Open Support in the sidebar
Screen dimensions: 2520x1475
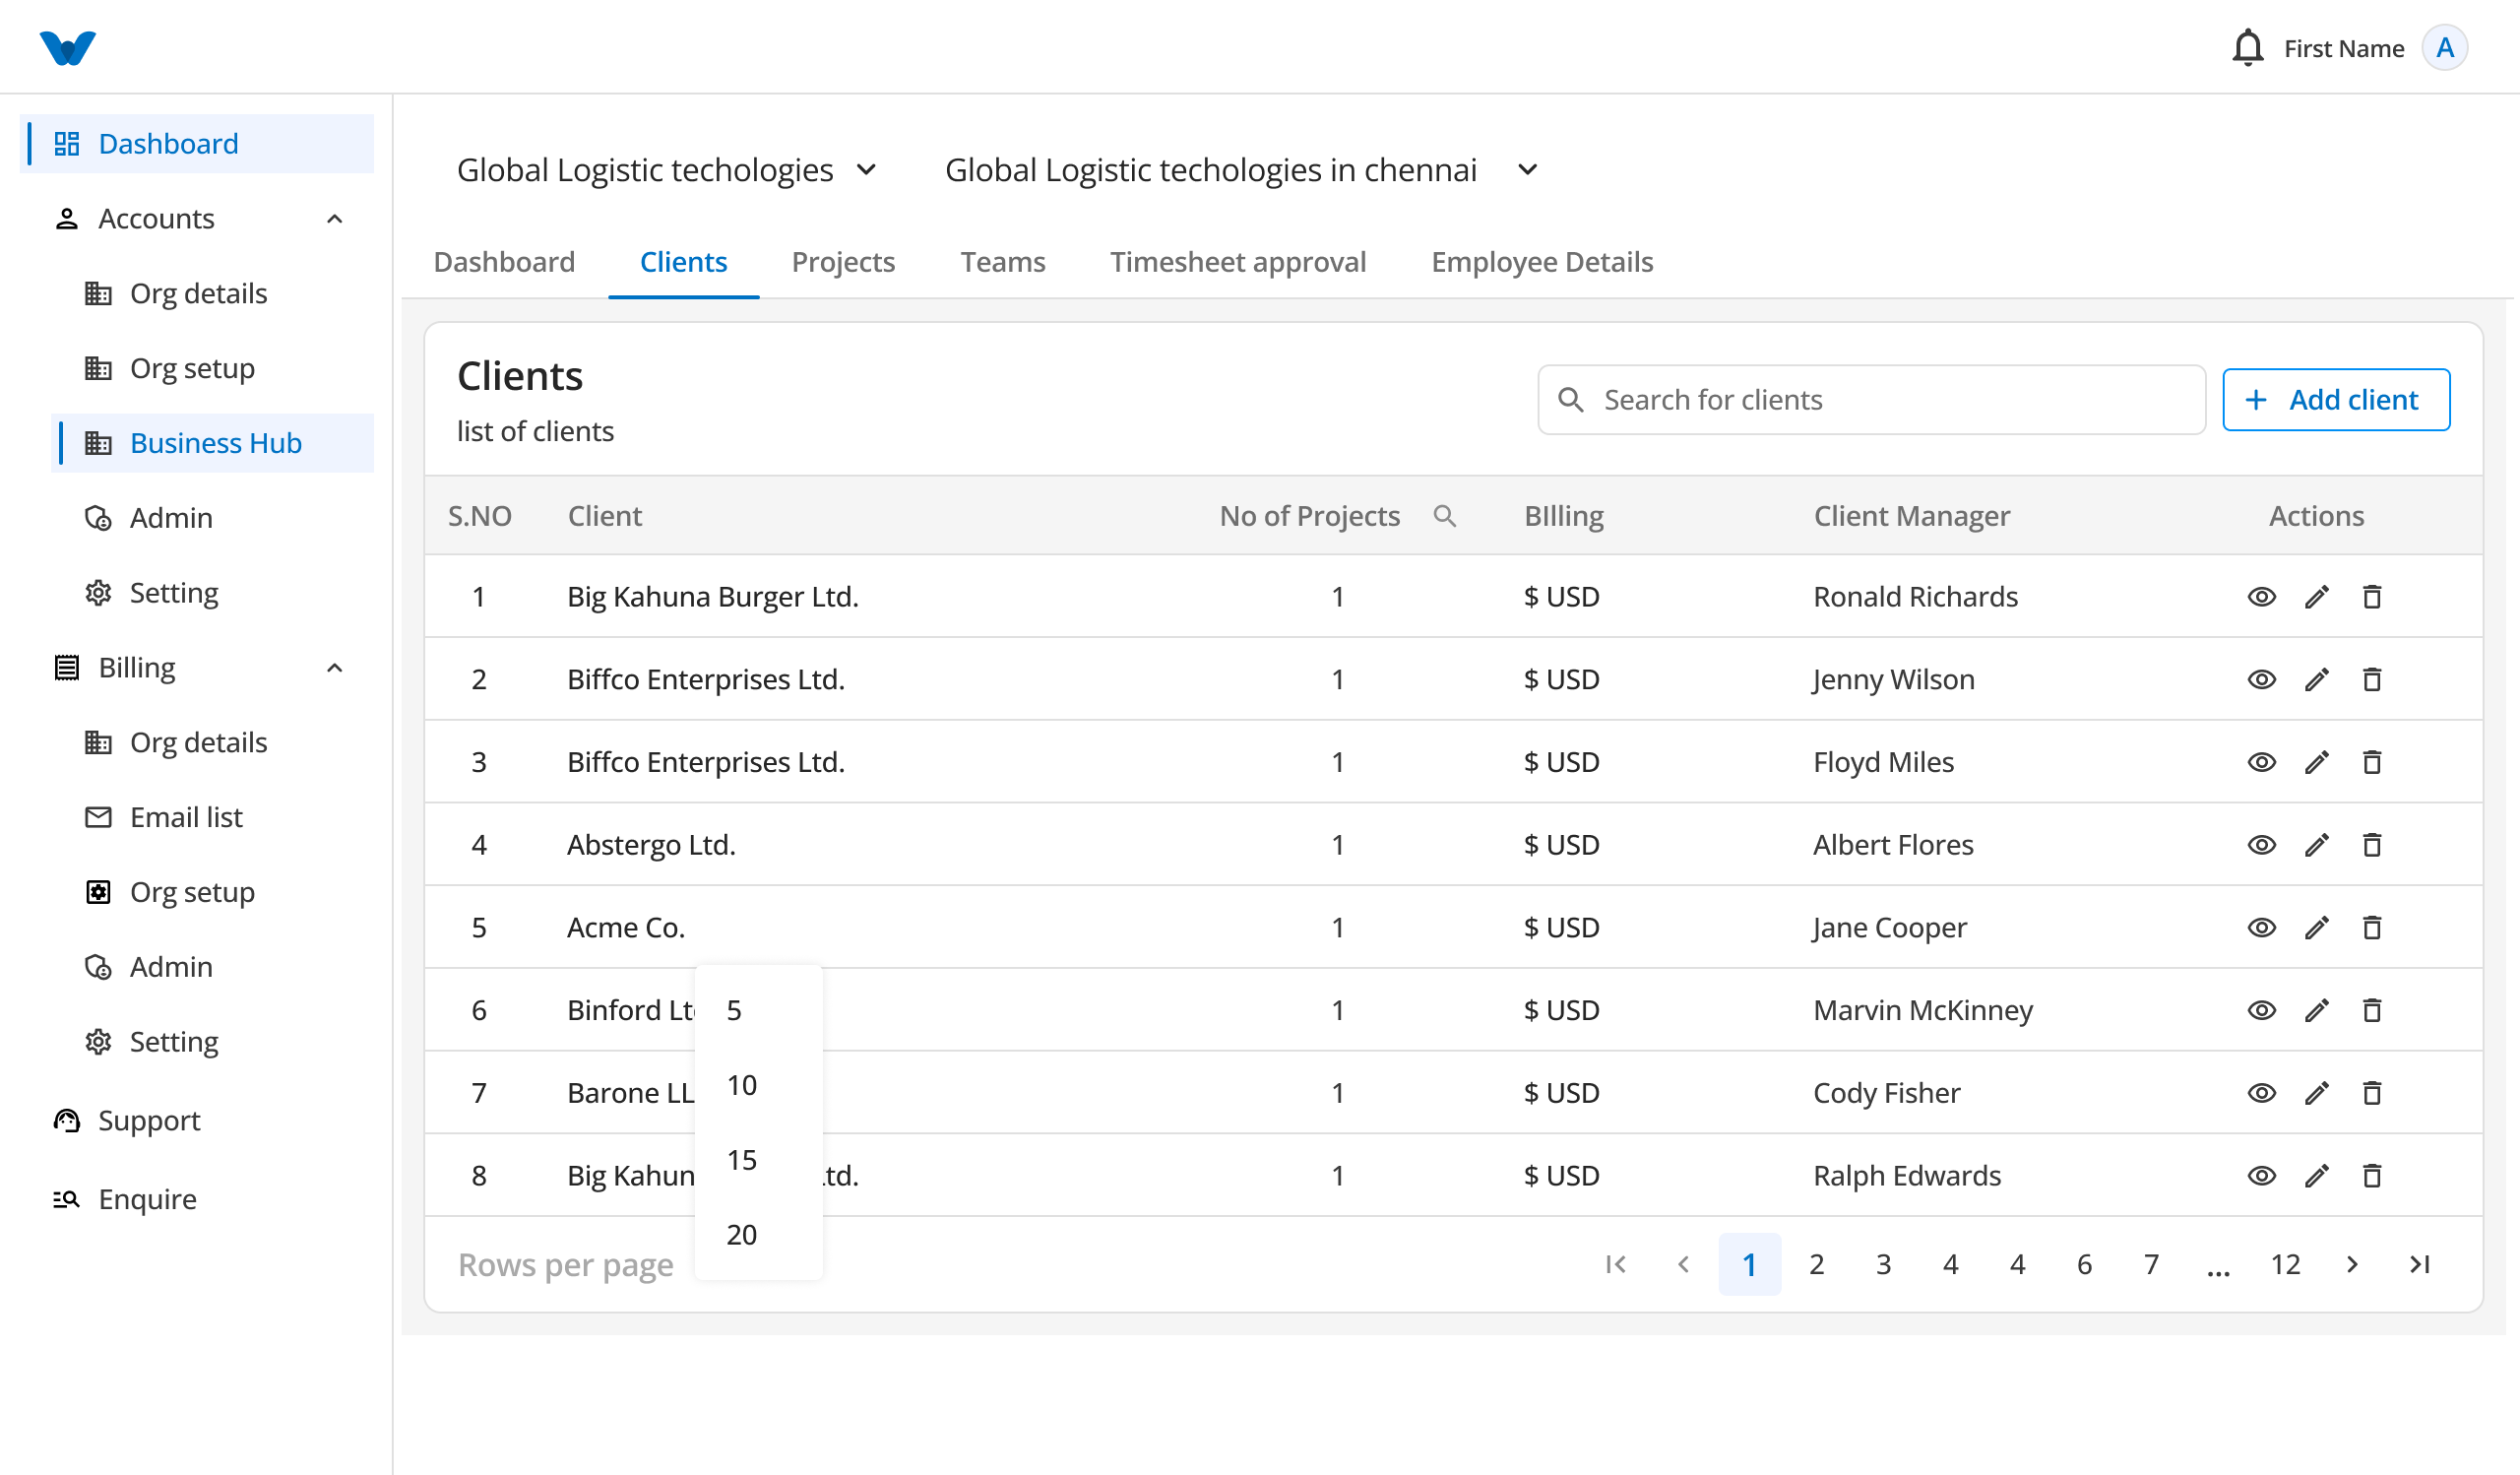(x=126, y=1121)
